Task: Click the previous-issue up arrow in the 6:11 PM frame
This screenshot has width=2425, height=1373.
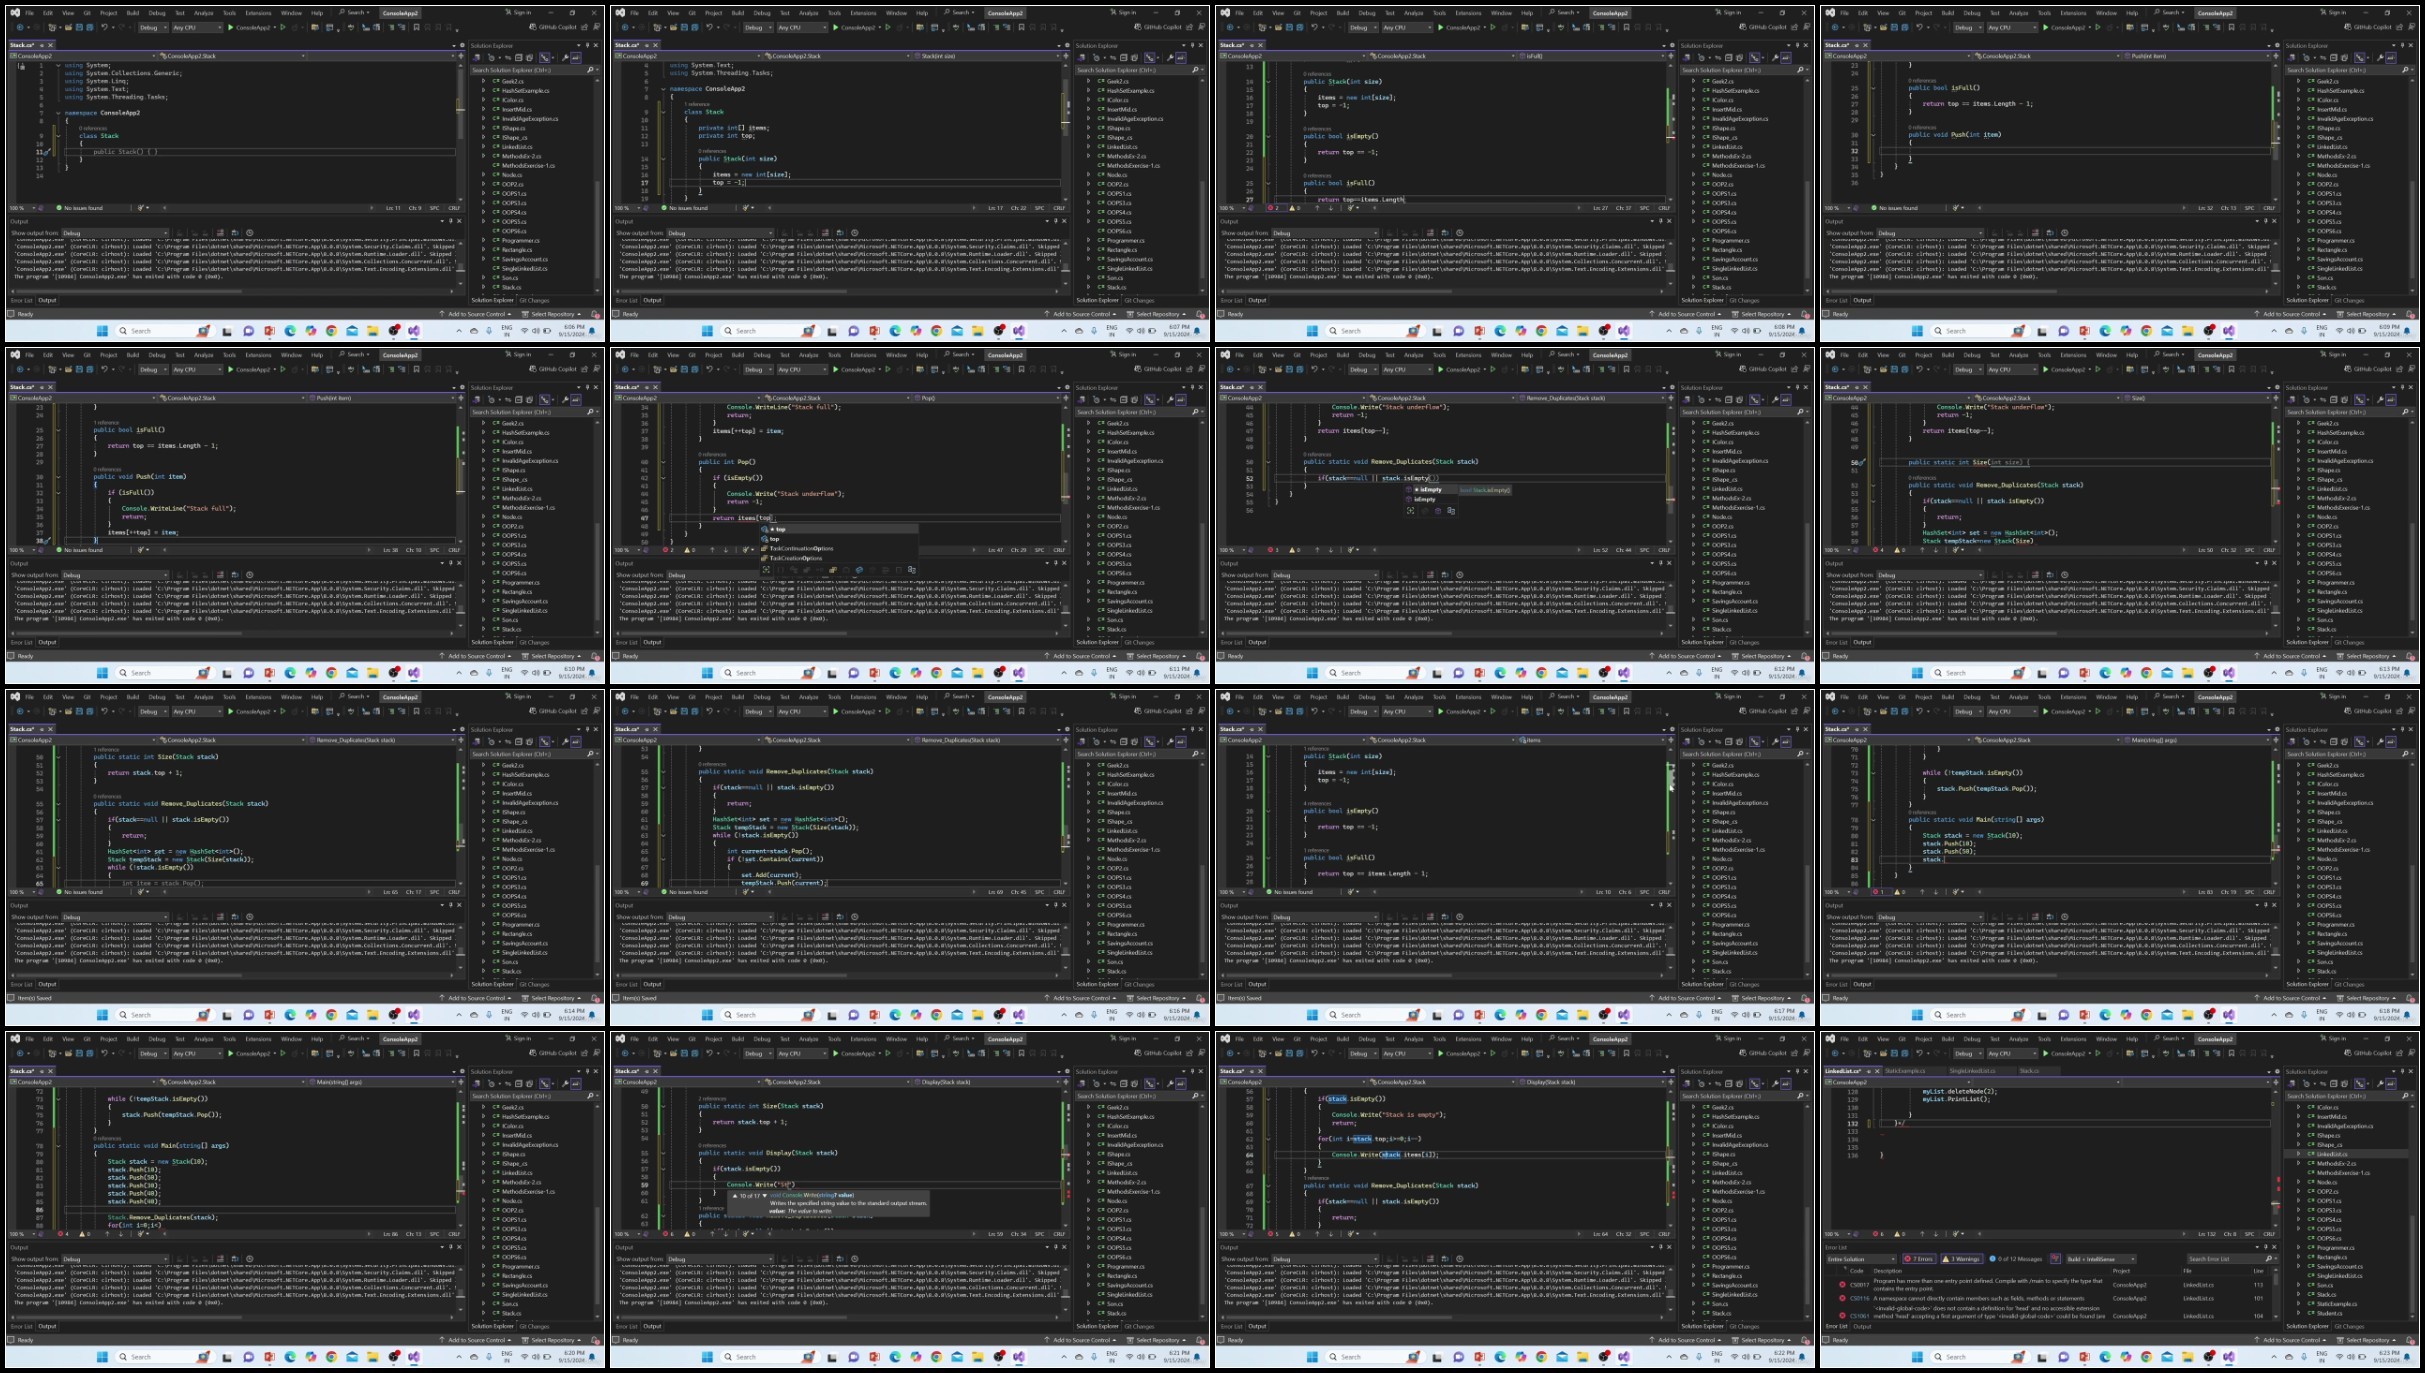Action: click(x=712, y=550)
